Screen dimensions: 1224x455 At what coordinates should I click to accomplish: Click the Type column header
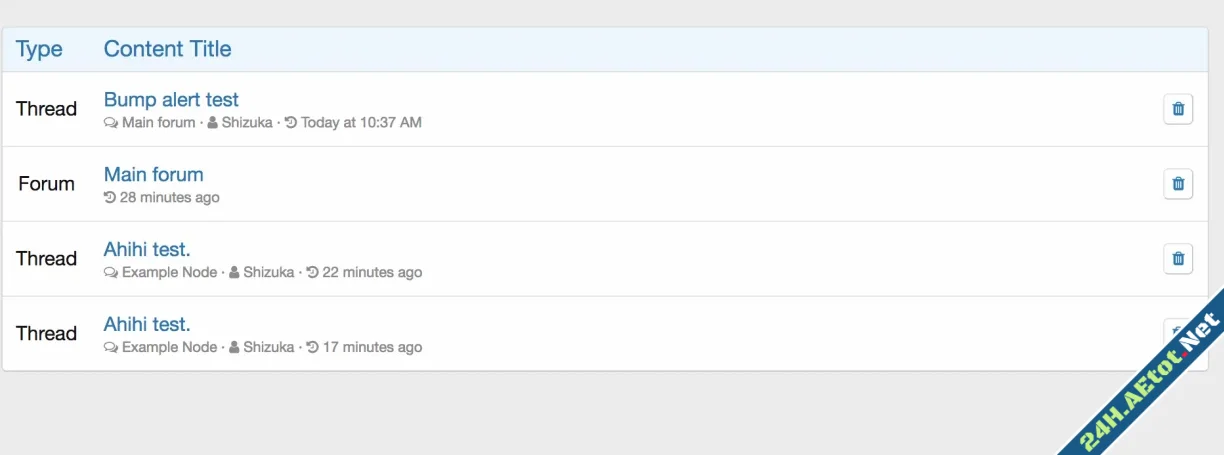39,49
